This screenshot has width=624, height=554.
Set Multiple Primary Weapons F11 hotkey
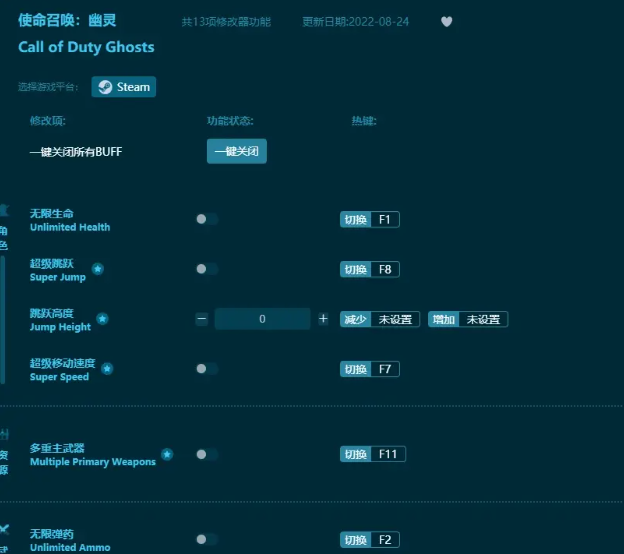[372, 454]
